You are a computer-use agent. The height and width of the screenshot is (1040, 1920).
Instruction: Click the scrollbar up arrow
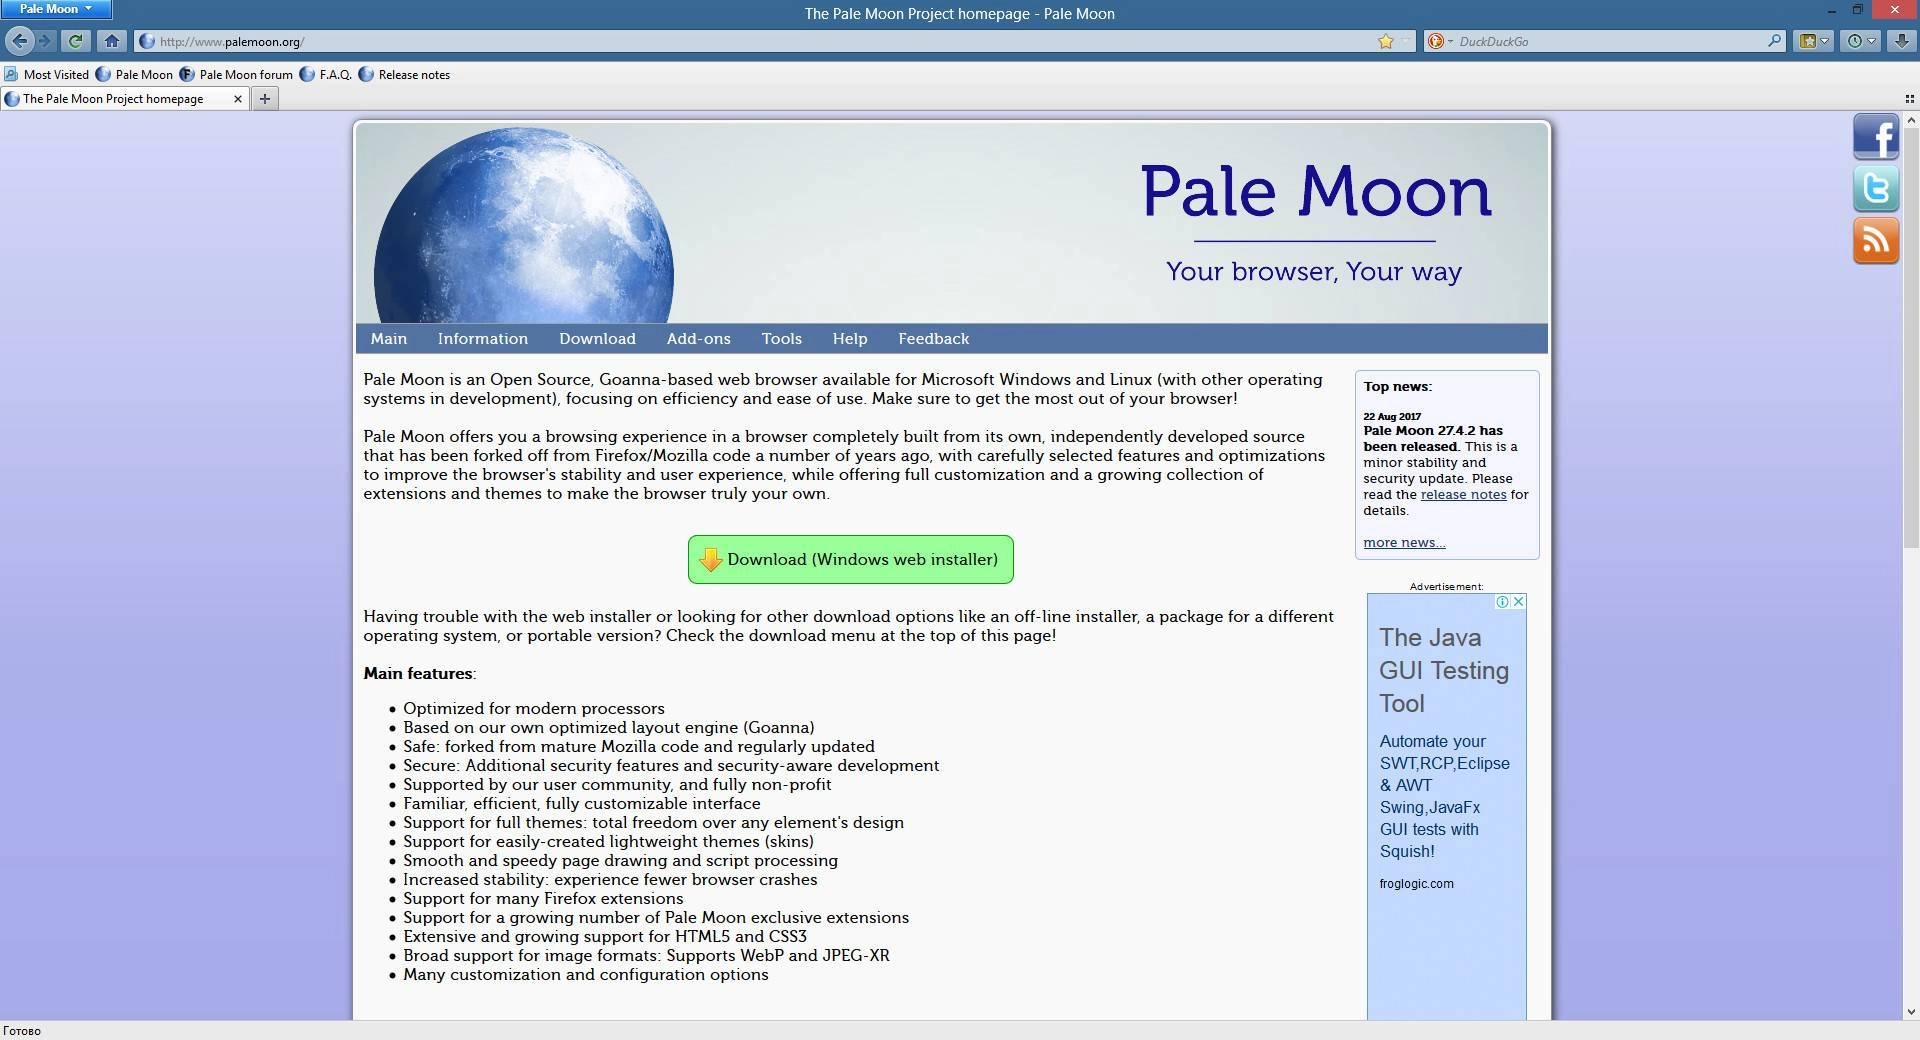tap(1910, 118)
